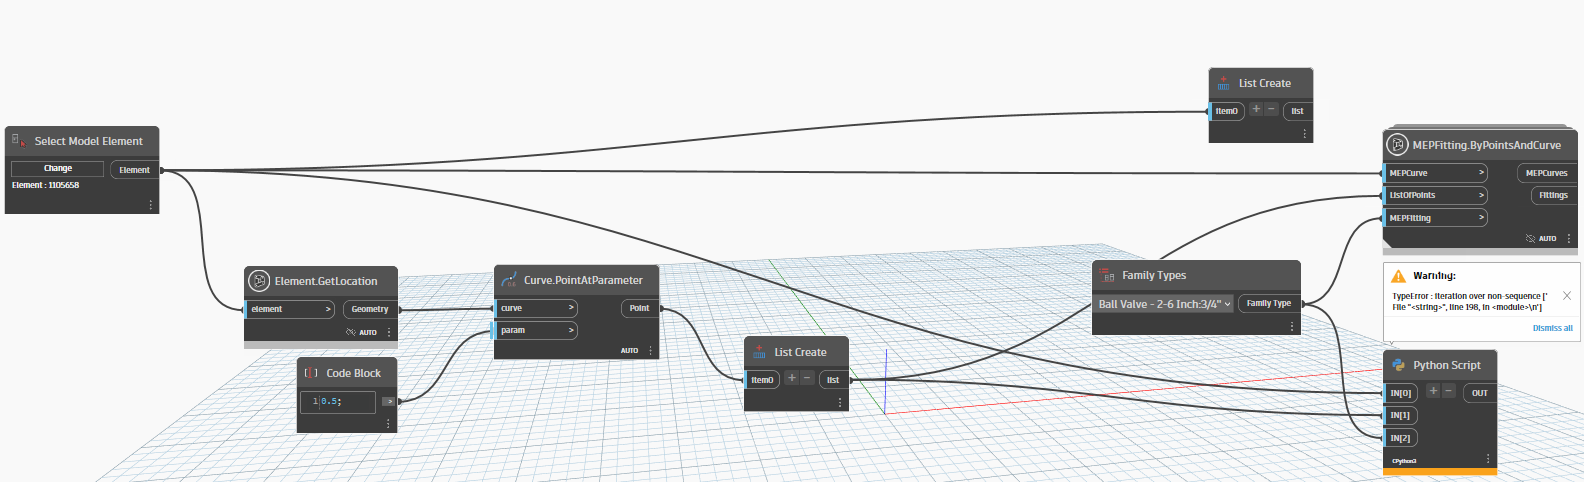This screenshot has height=482, width=1584.
Task: Close the TypeError warning bubble
Action: 1566,296
